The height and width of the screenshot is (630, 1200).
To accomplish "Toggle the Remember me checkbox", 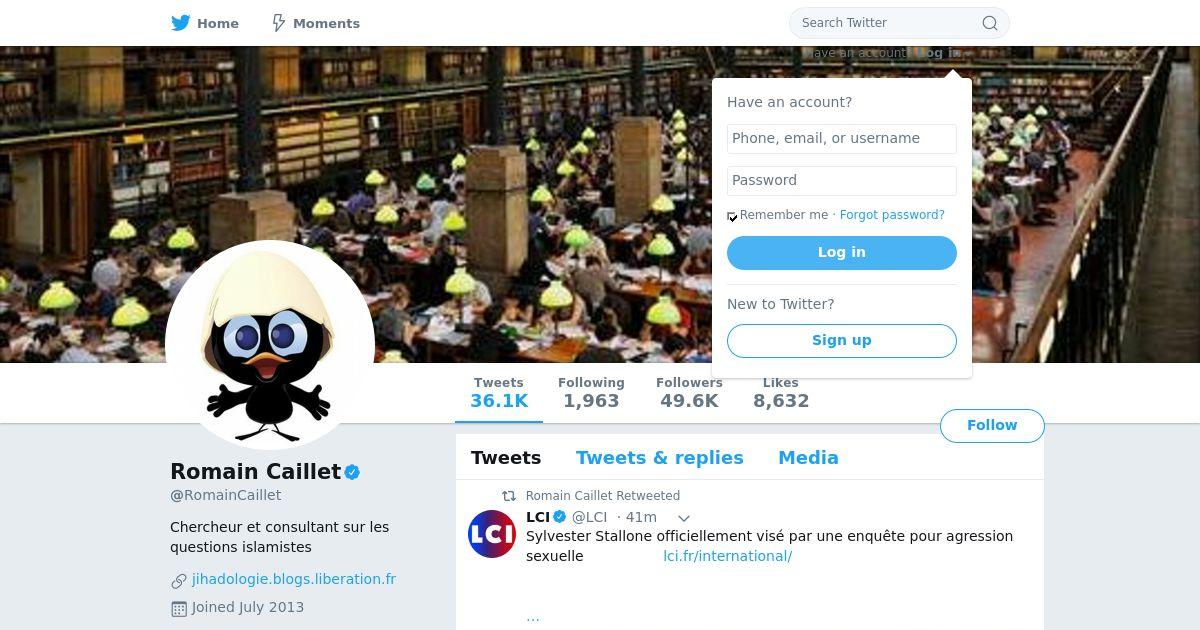I will 732,216.
